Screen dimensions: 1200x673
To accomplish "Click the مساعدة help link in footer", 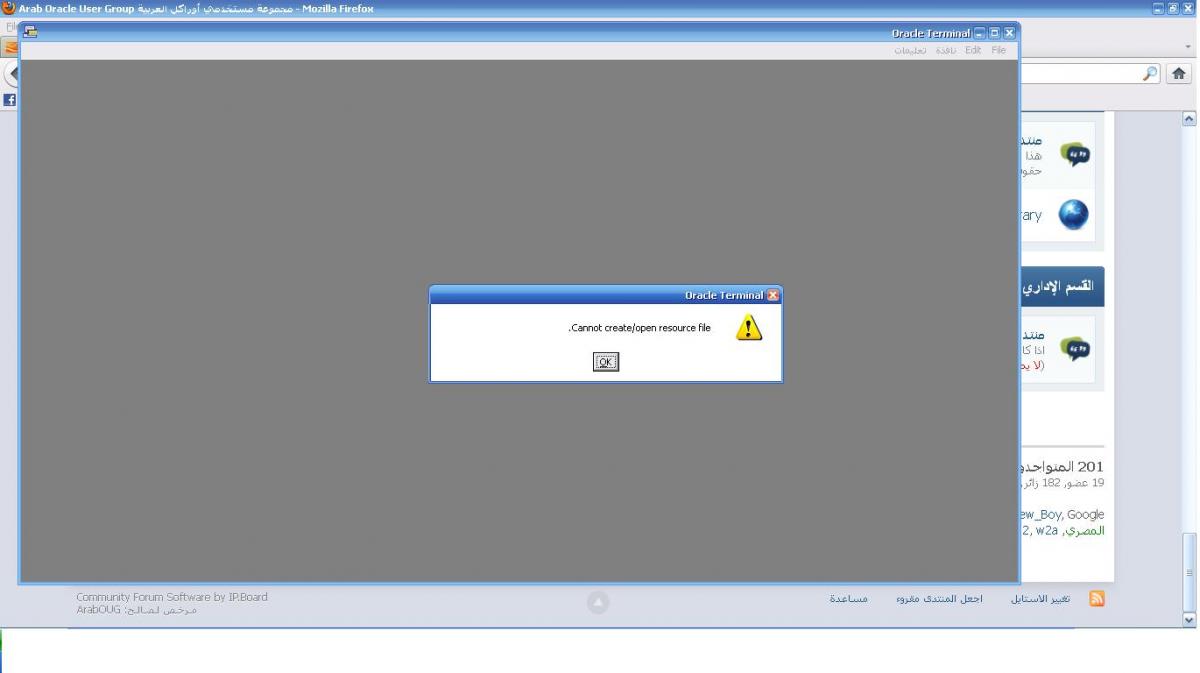I will 848,599.
